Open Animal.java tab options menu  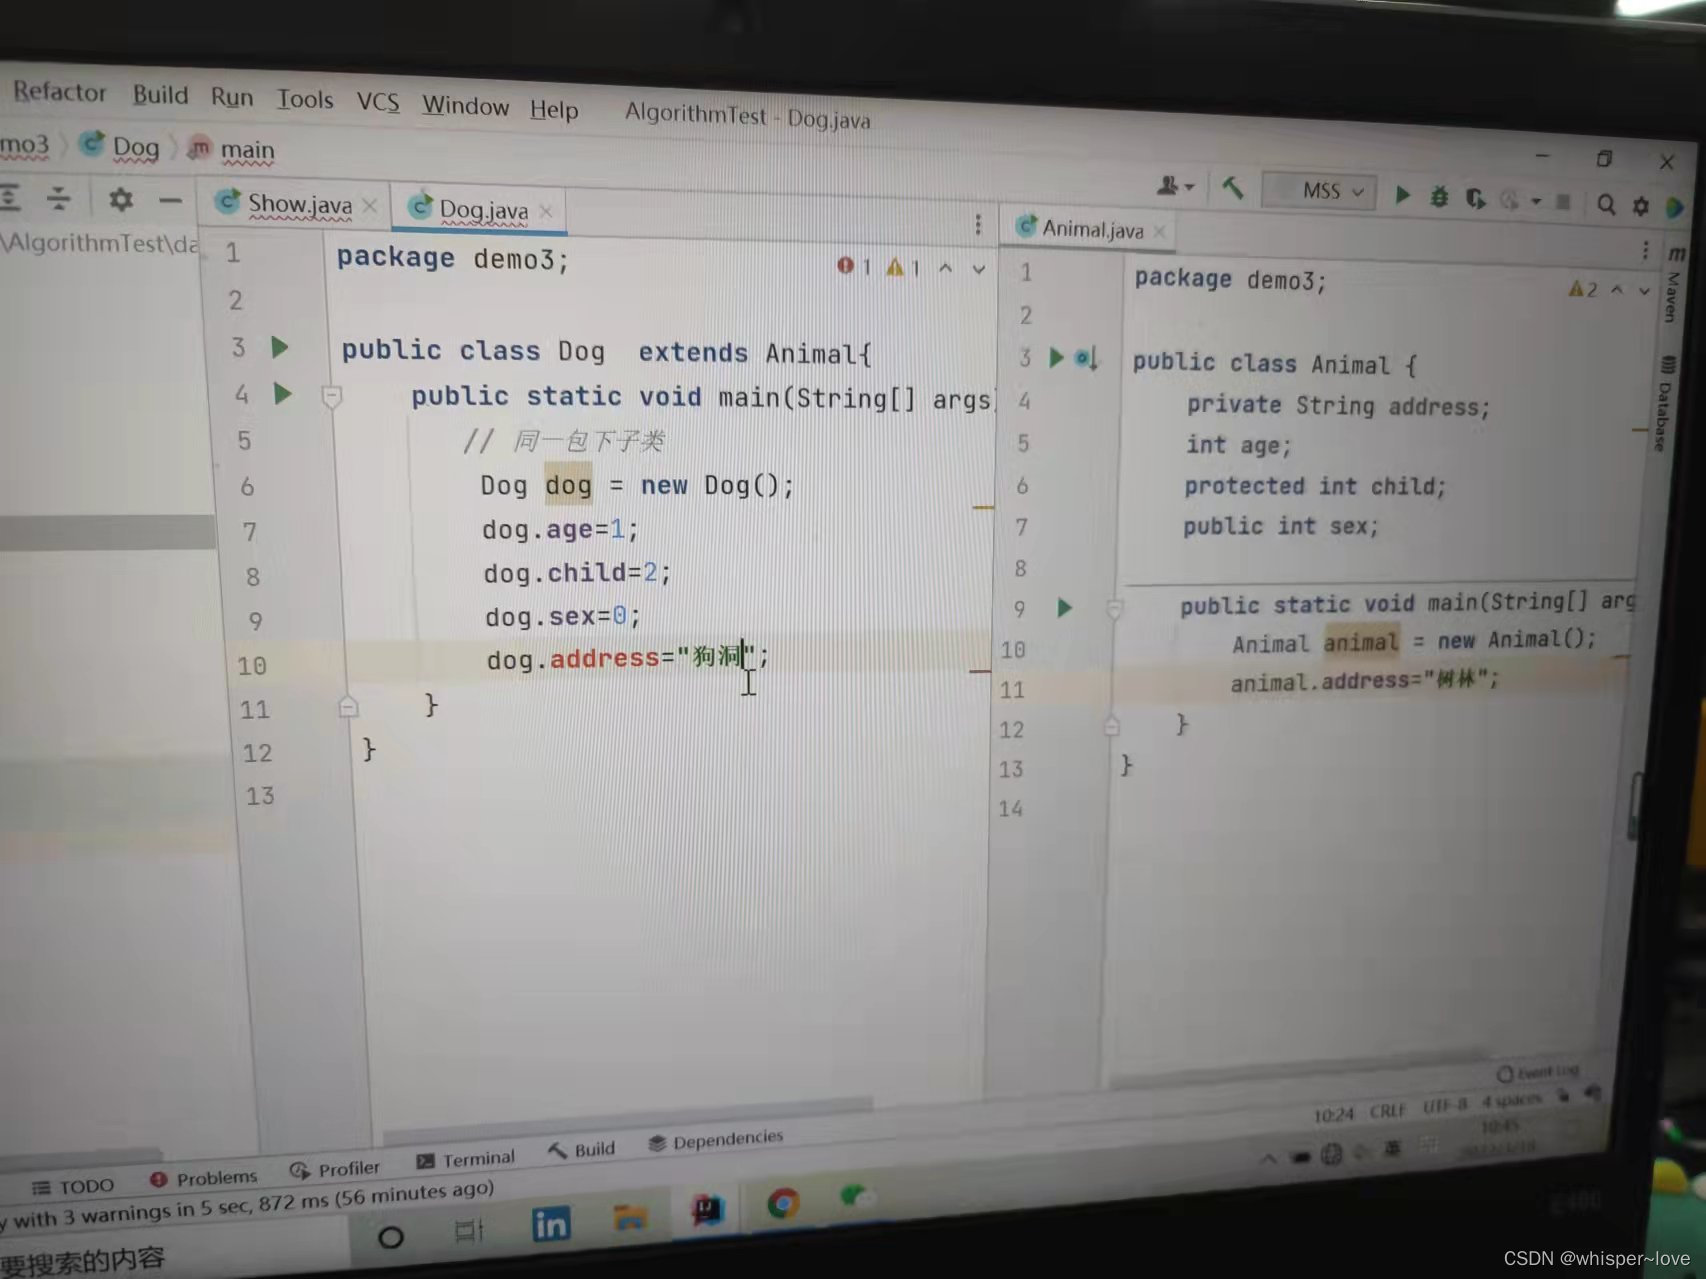1645,251
